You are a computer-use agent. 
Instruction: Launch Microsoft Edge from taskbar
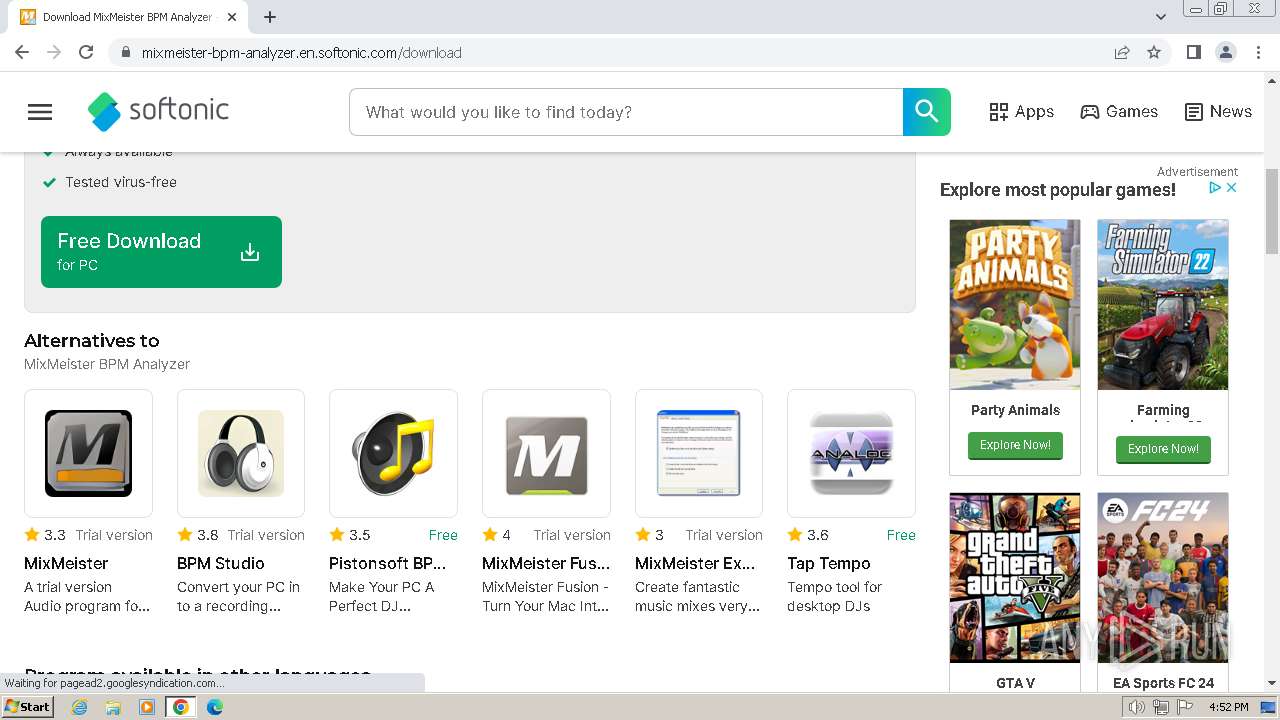(215, 707)
